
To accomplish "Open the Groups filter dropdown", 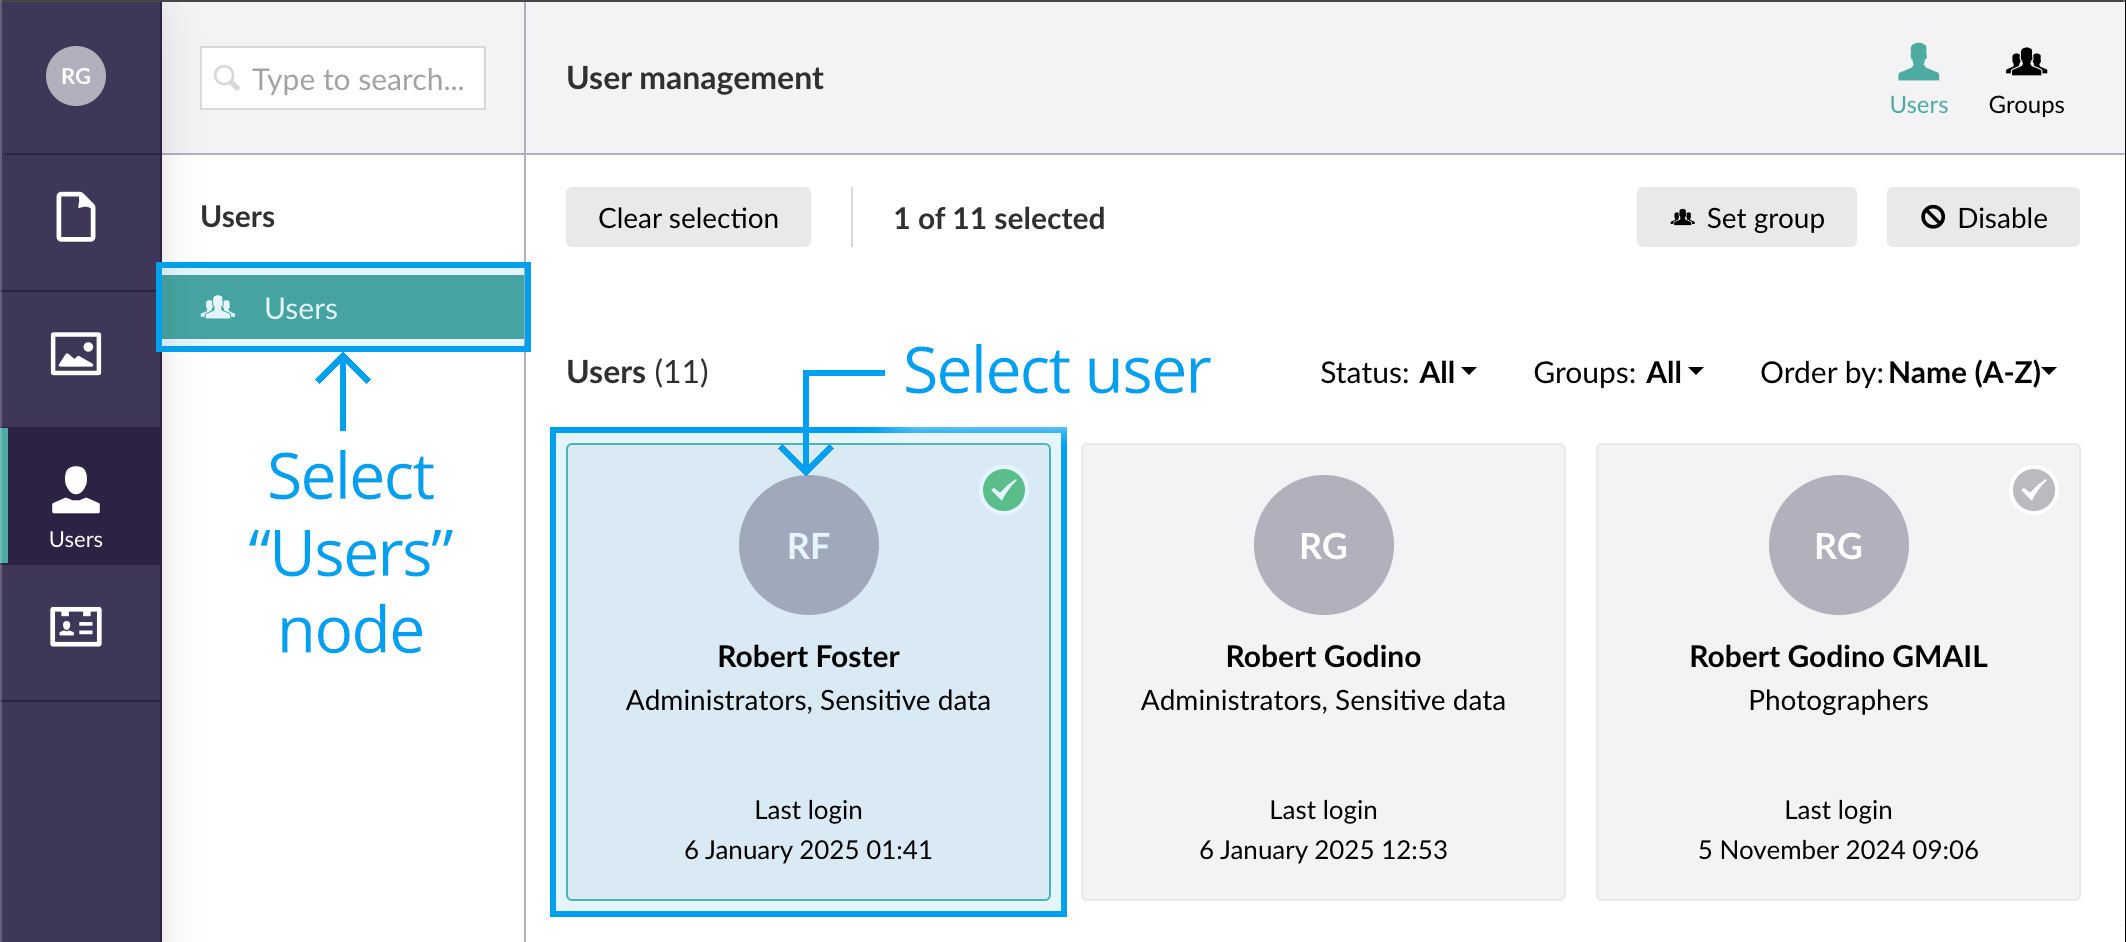I will point(1618,372).
